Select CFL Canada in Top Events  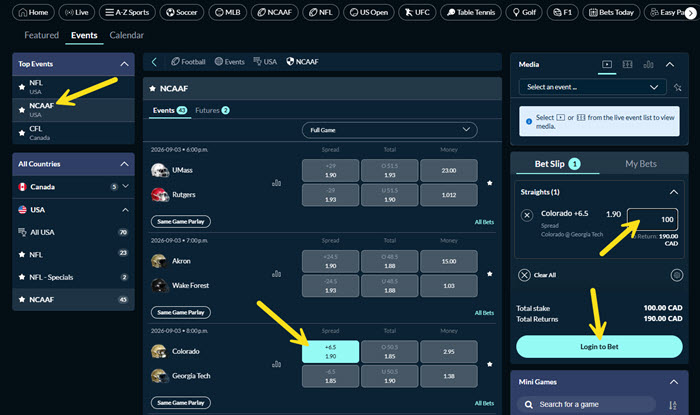[74, 133]
